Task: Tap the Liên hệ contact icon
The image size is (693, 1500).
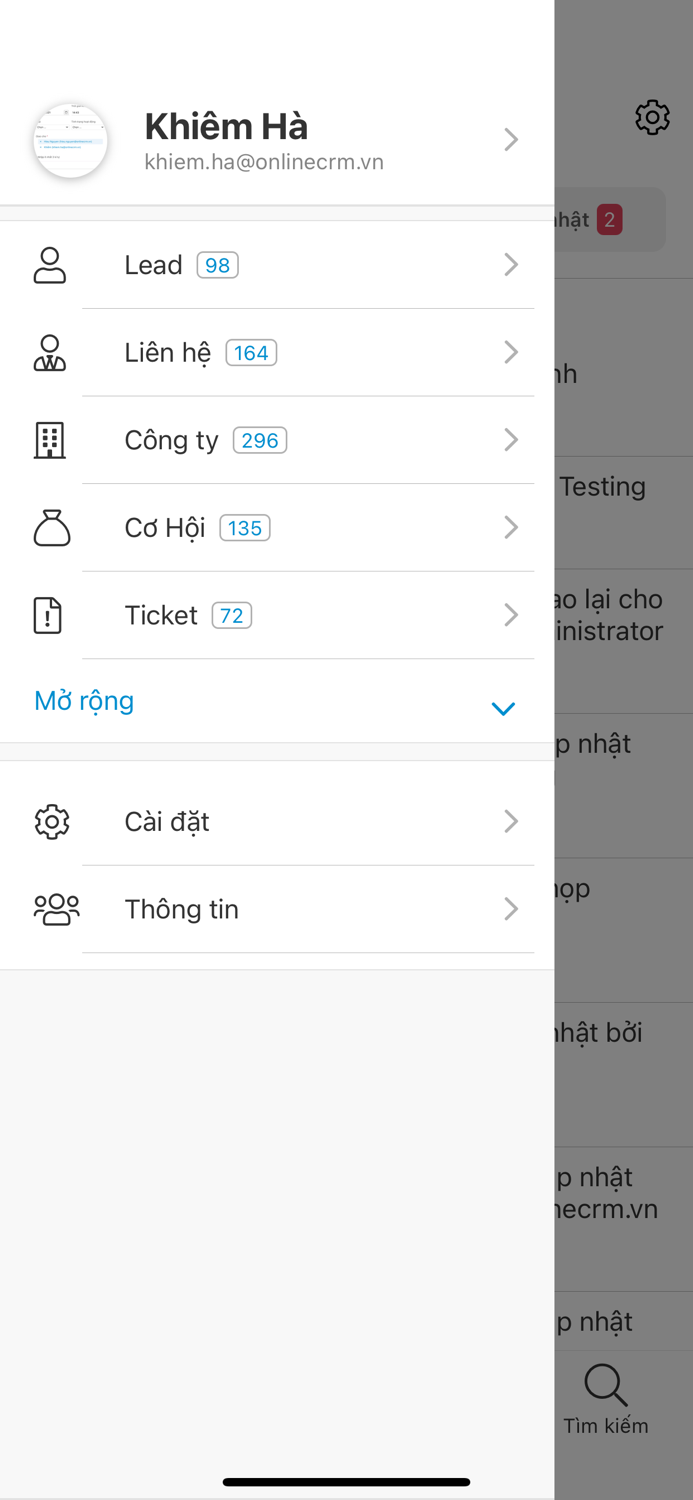Action: coord(51,352)
